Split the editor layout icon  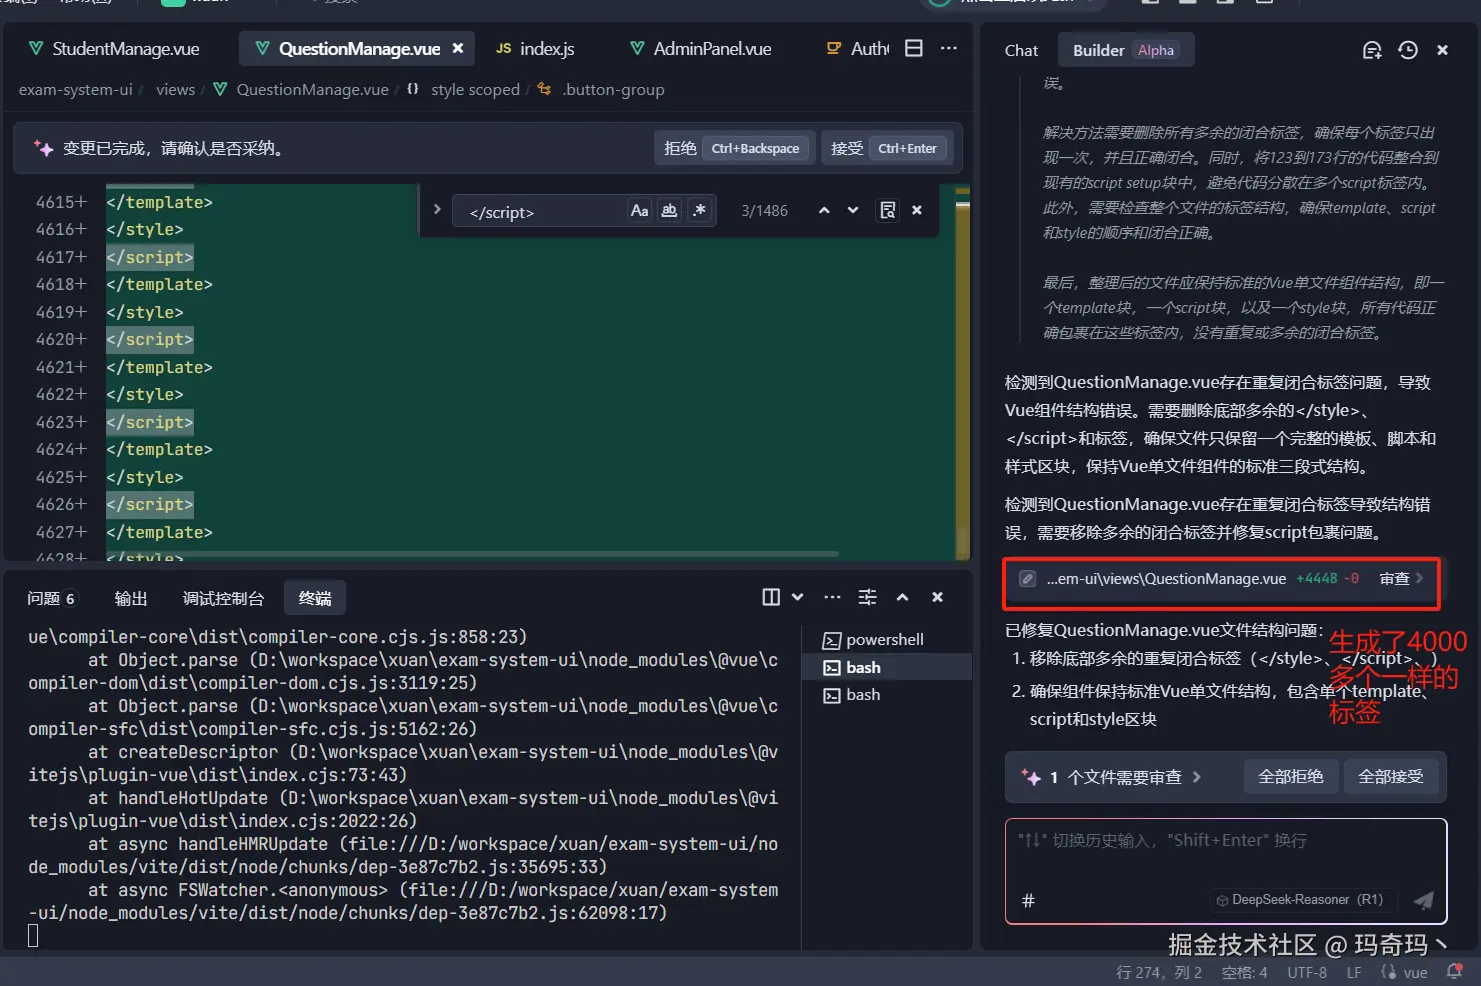tap(914, 48)
